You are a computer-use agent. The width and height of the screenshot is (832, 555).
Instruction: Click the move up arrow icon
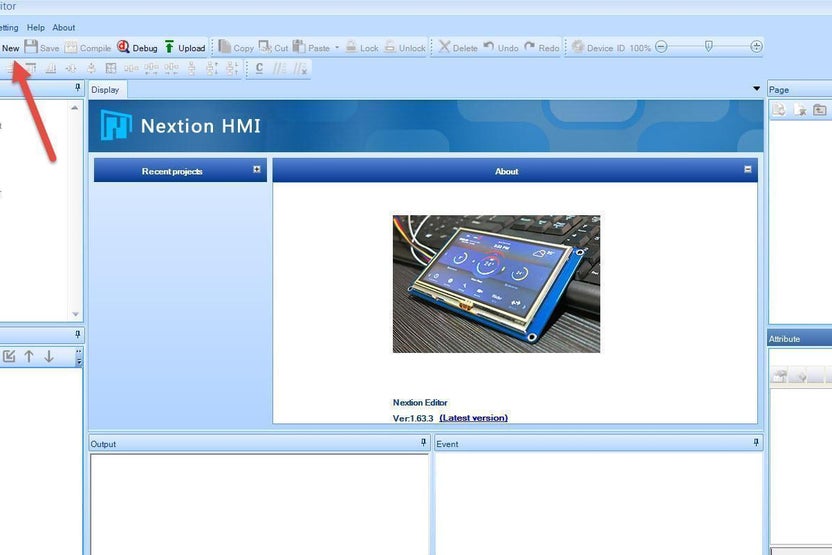(29, 356)
